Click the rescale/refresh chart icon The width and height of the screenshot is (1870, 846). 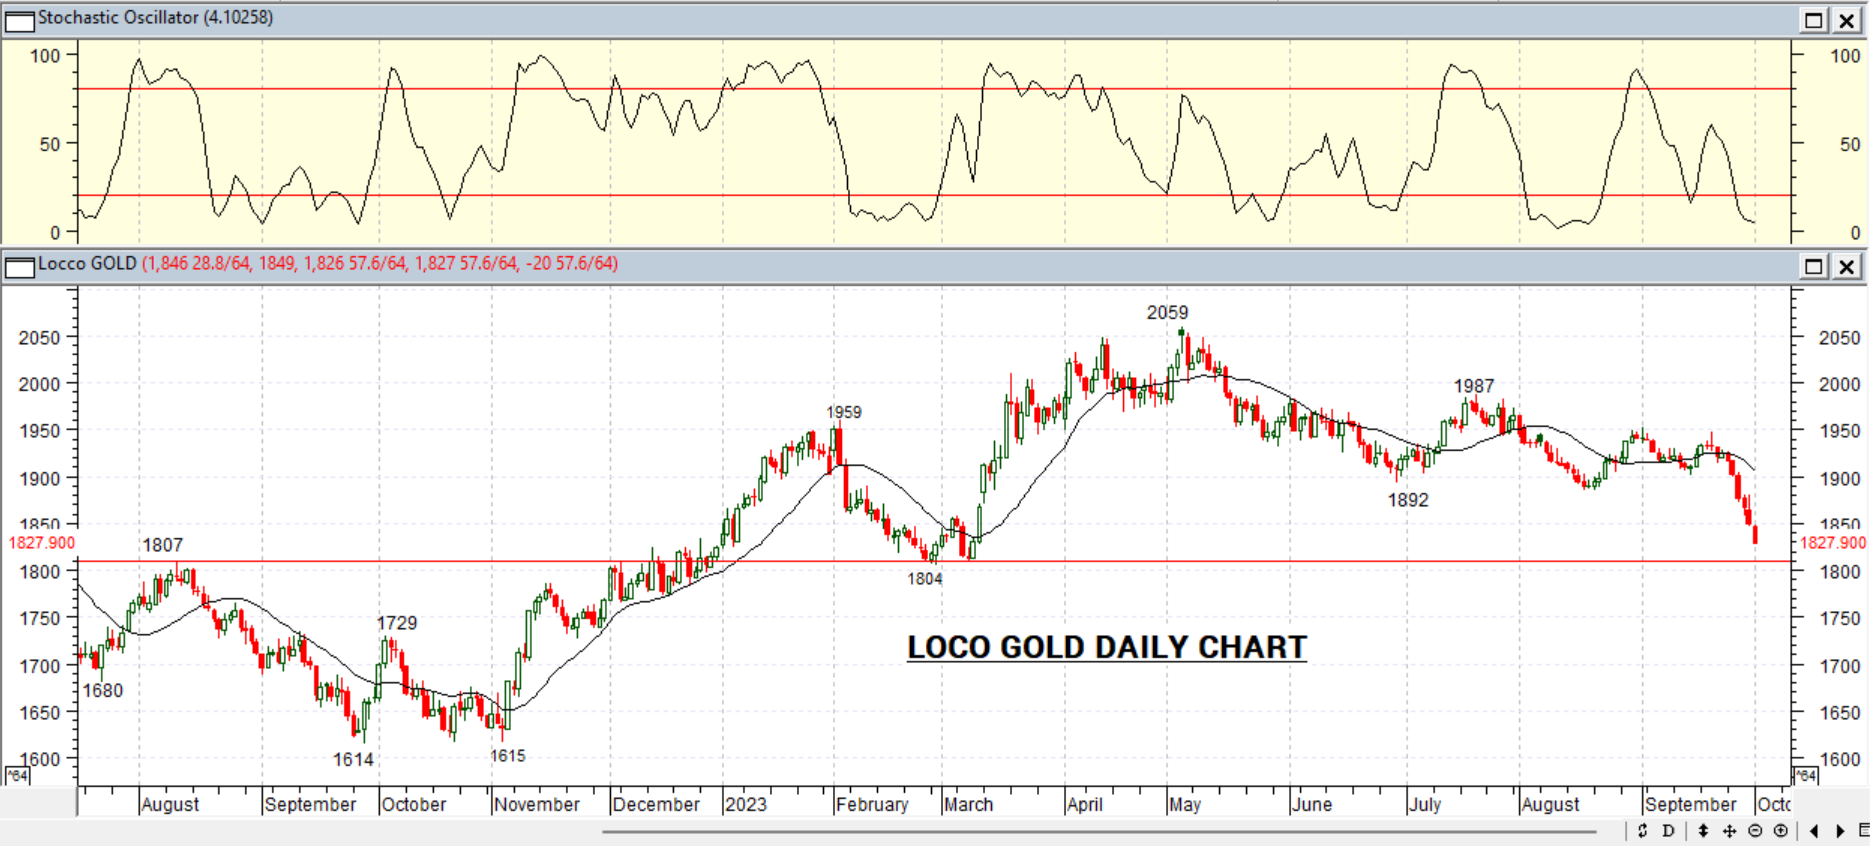tap(1642, 831)
